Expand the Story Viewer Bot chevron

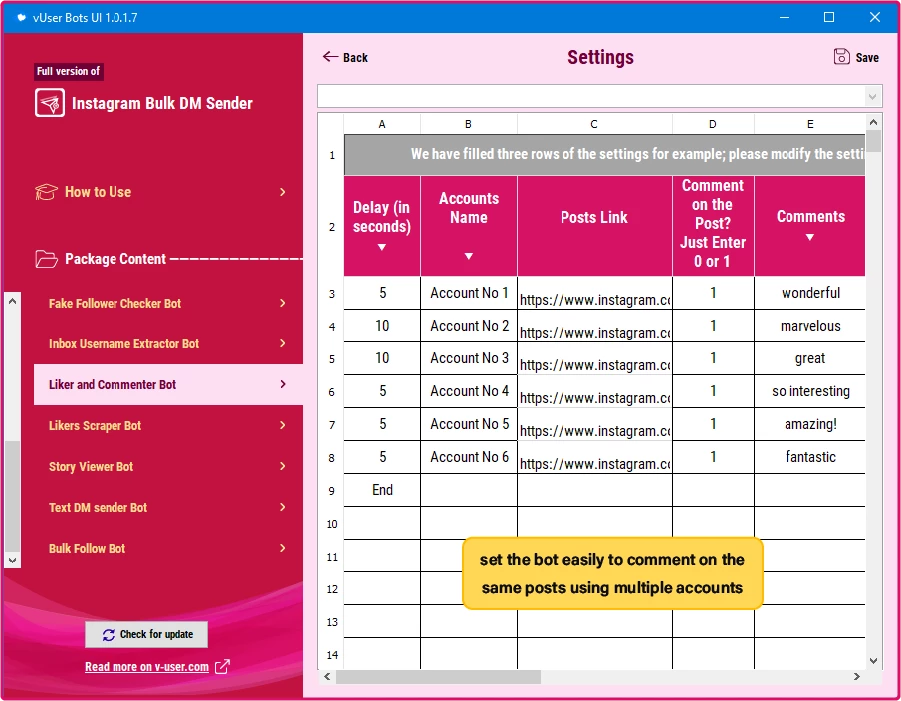coord(283,466)
